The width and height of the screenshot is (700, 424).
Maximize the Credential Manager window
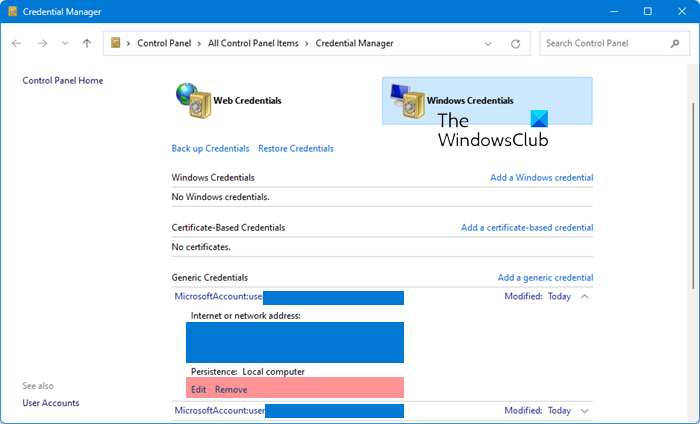click(x=648, y=12)
